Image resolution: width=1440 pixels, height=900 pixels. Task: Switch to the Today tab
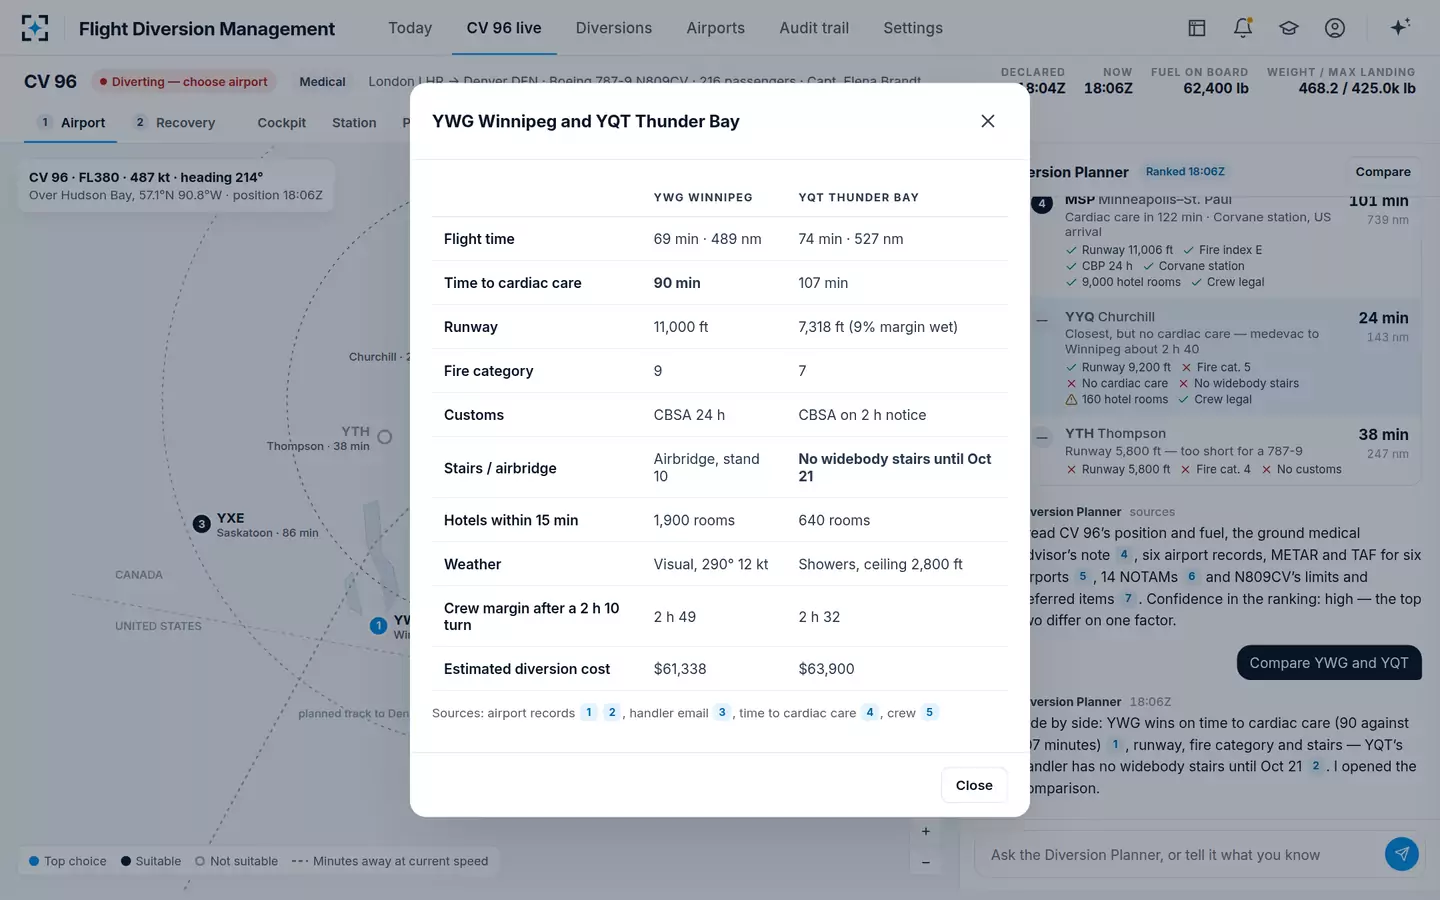point(410,28)
